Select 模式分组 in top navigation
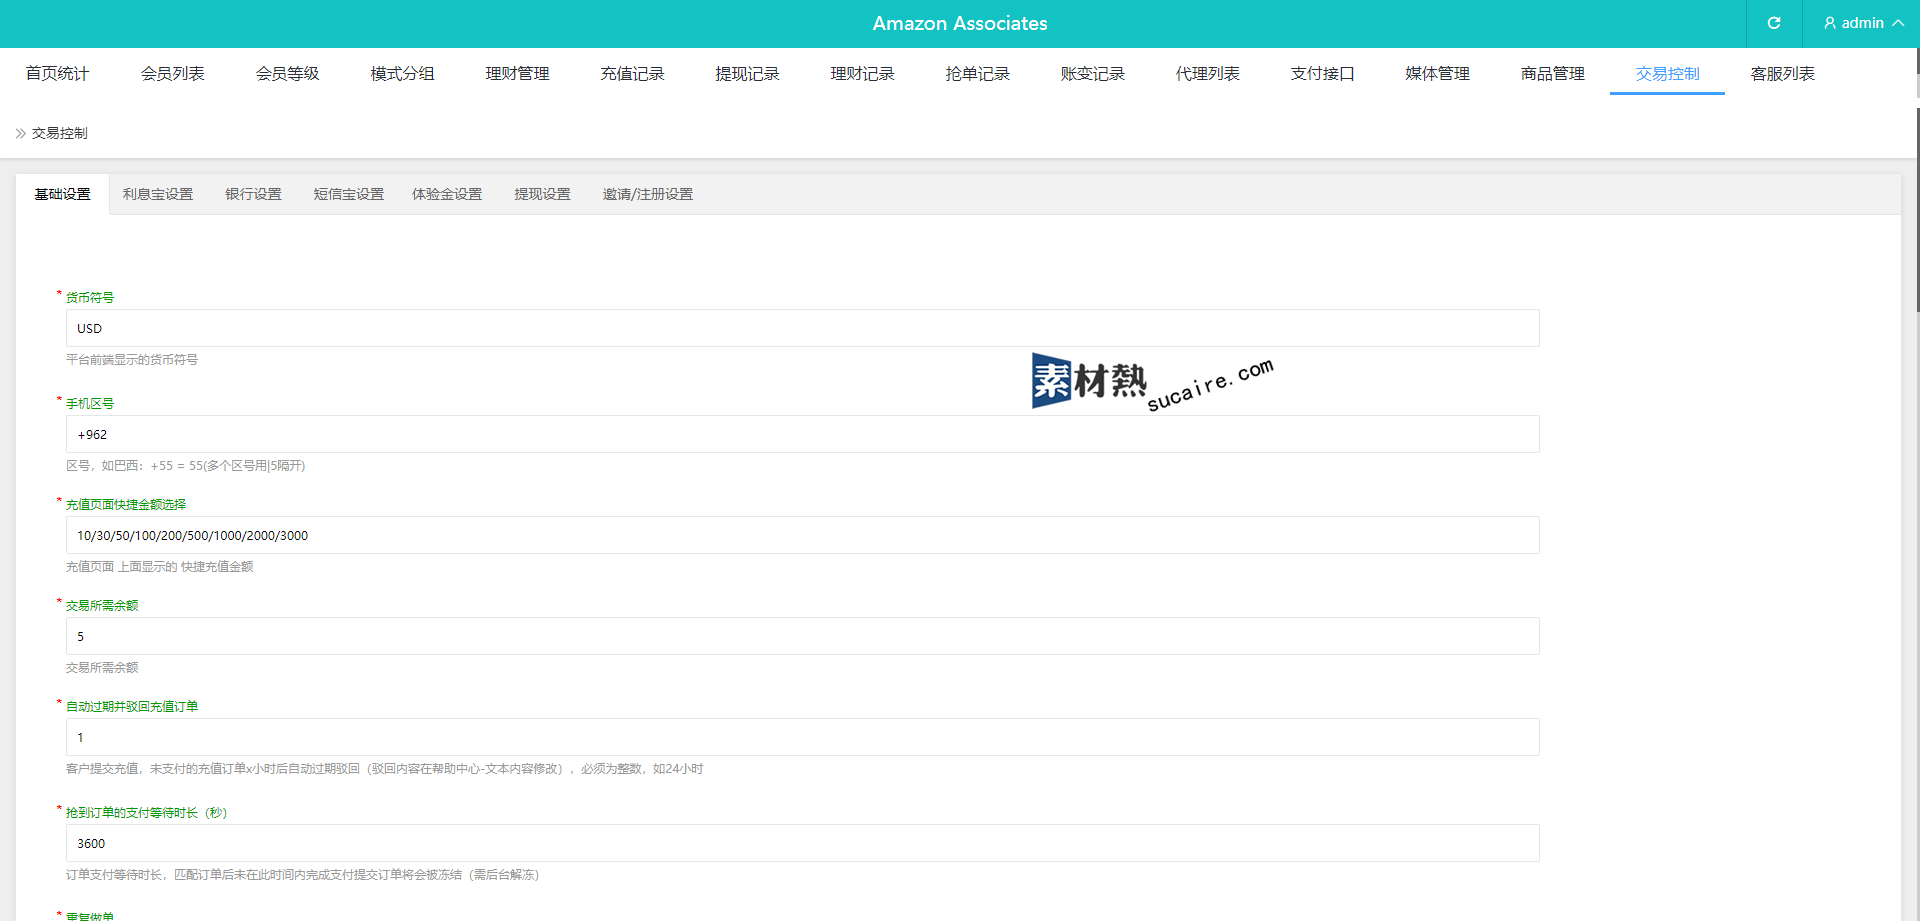The image size is (1920, 921). click(x=402, y=73)
